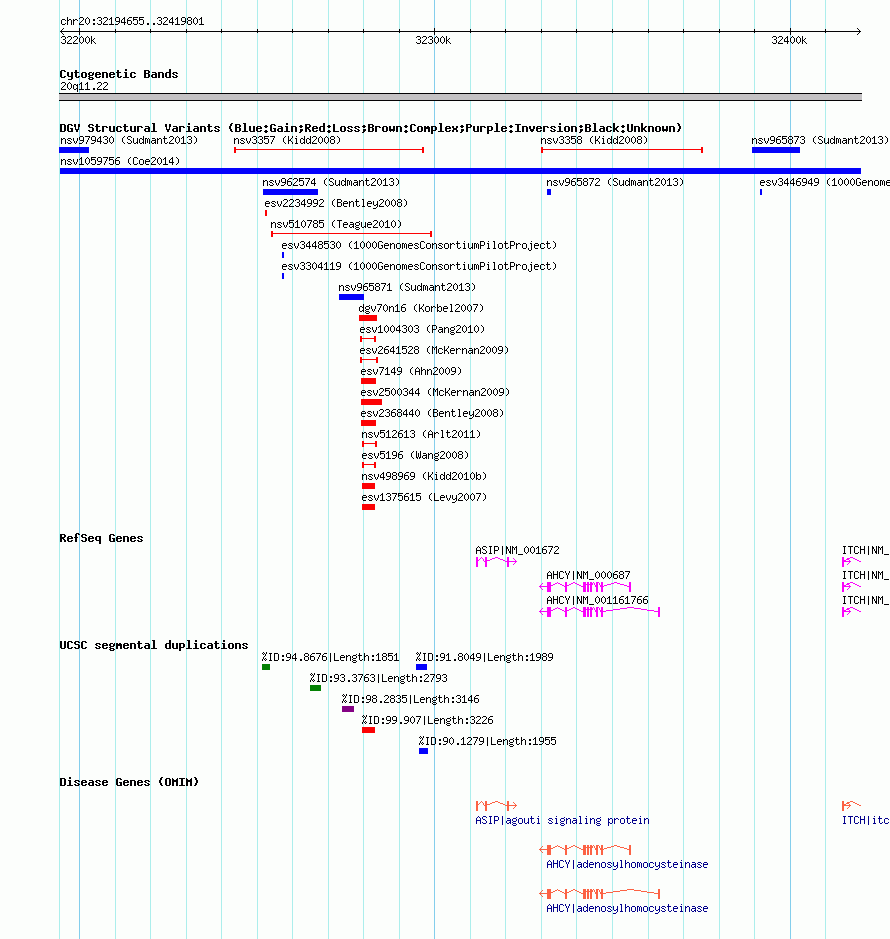
Task: Open ASIP|agouti signaling protein OMIM link
Action: point(562,820)
